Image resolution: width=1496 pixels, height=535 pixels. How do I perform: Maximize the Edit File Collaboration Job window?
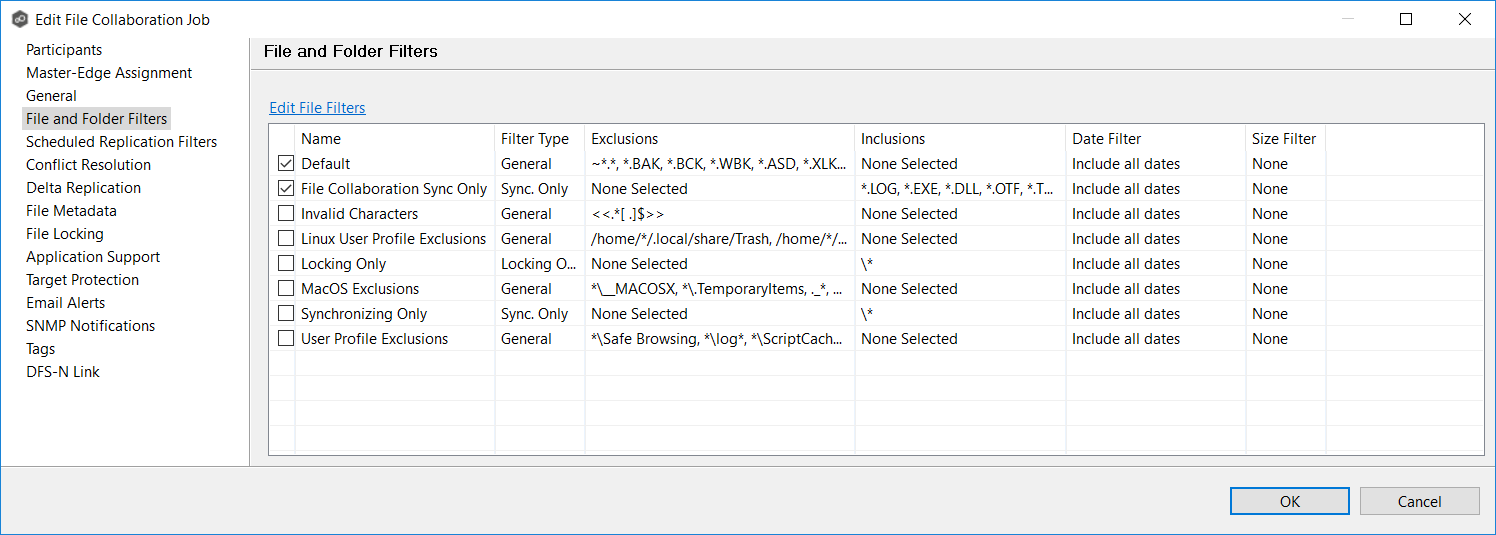pyautogui.click(x=1406, y=19)
